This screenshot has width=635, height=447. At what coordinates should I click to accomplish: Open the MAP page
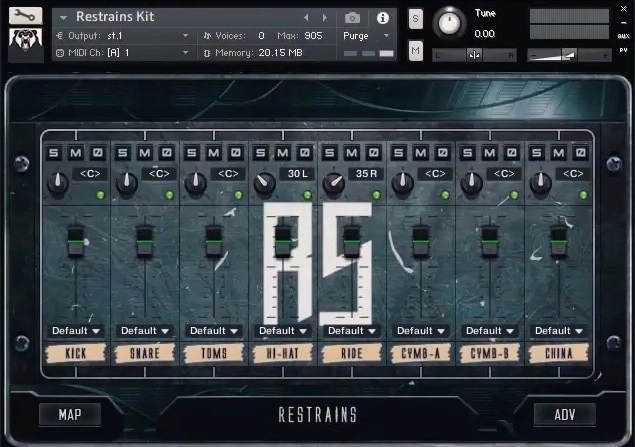point(70,415)
